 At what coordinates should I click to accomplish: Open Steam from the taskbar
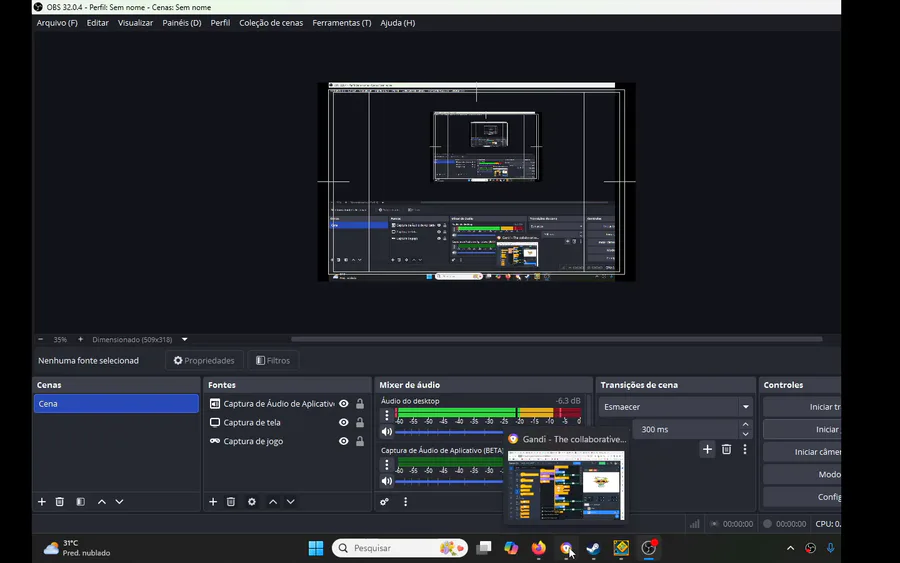click(x=593, y=548)
